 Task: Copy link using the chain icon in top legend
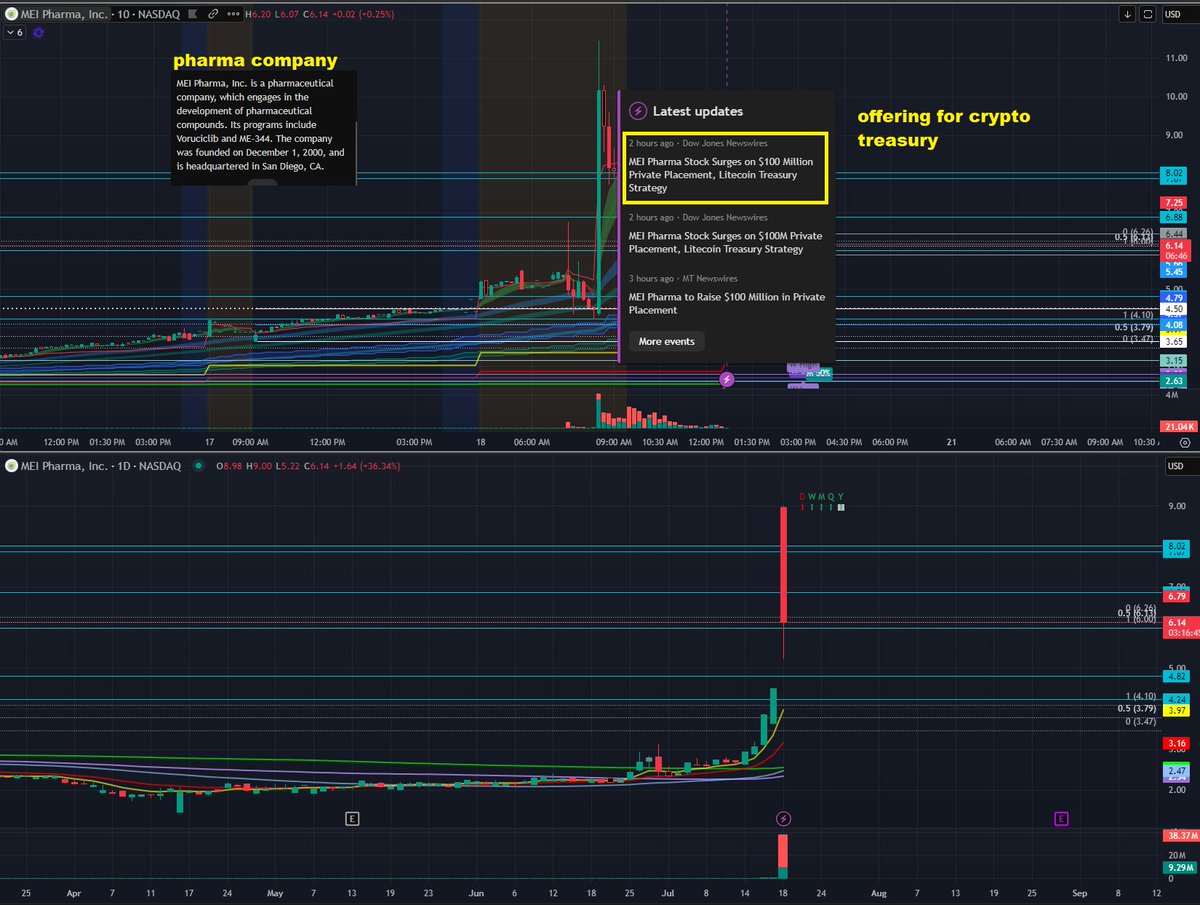(213, 14)
